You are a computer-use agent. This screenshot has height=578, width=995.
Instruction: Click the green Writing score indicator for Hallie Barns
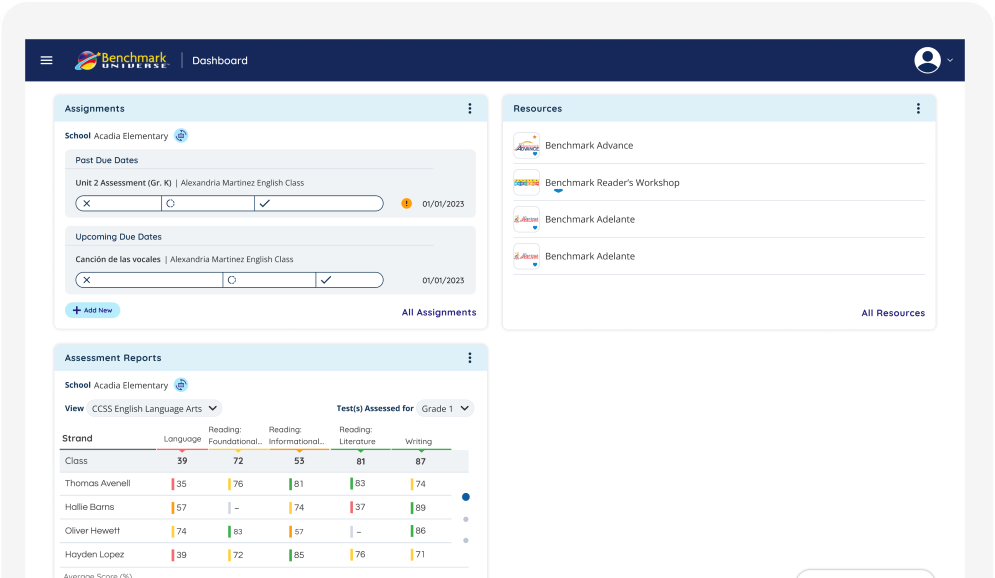[x=412, y=507]
